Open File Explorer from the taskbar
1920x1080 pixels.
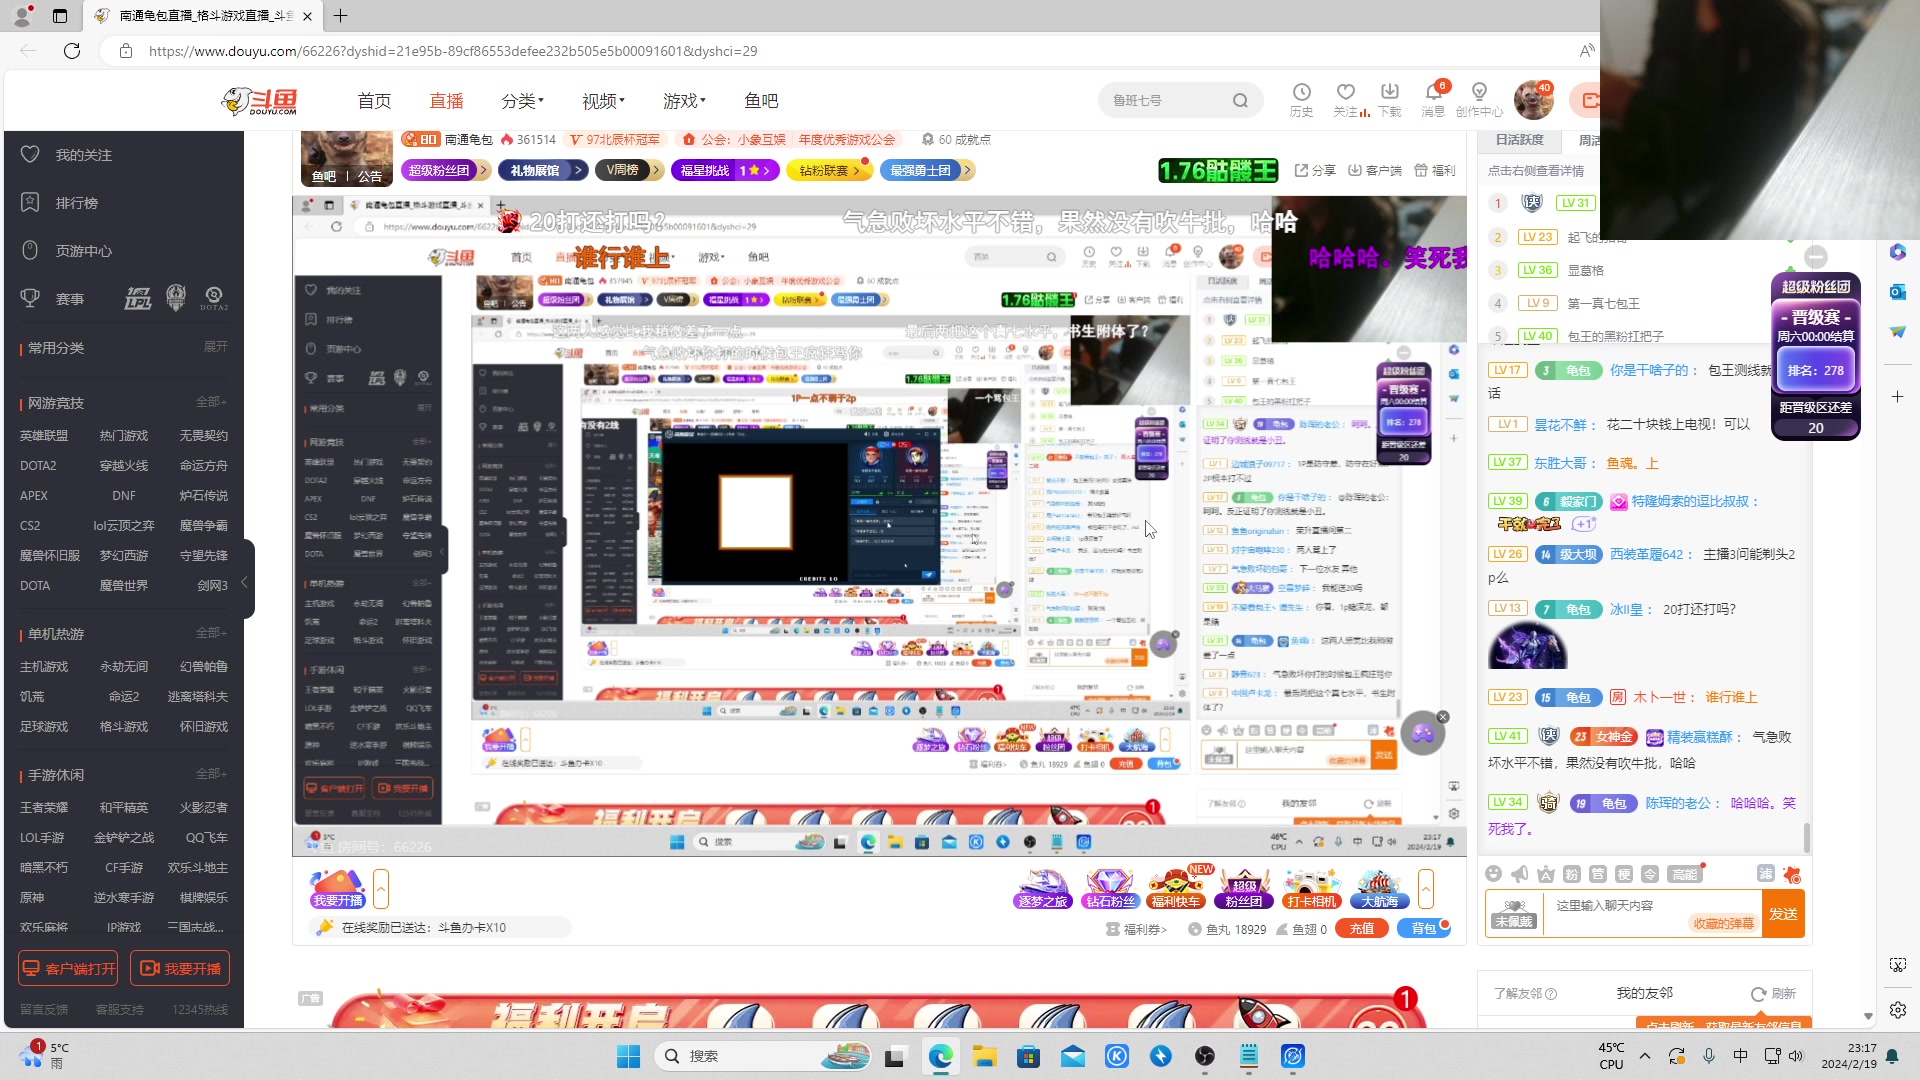pos(984,1056)
